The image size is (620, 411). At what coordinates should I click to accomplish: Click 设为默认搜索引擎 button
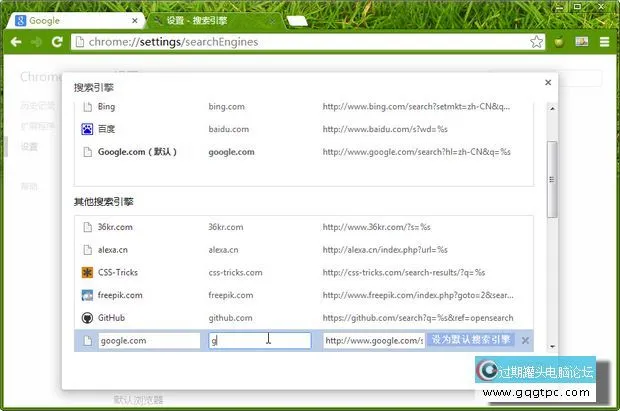[471, 339]
